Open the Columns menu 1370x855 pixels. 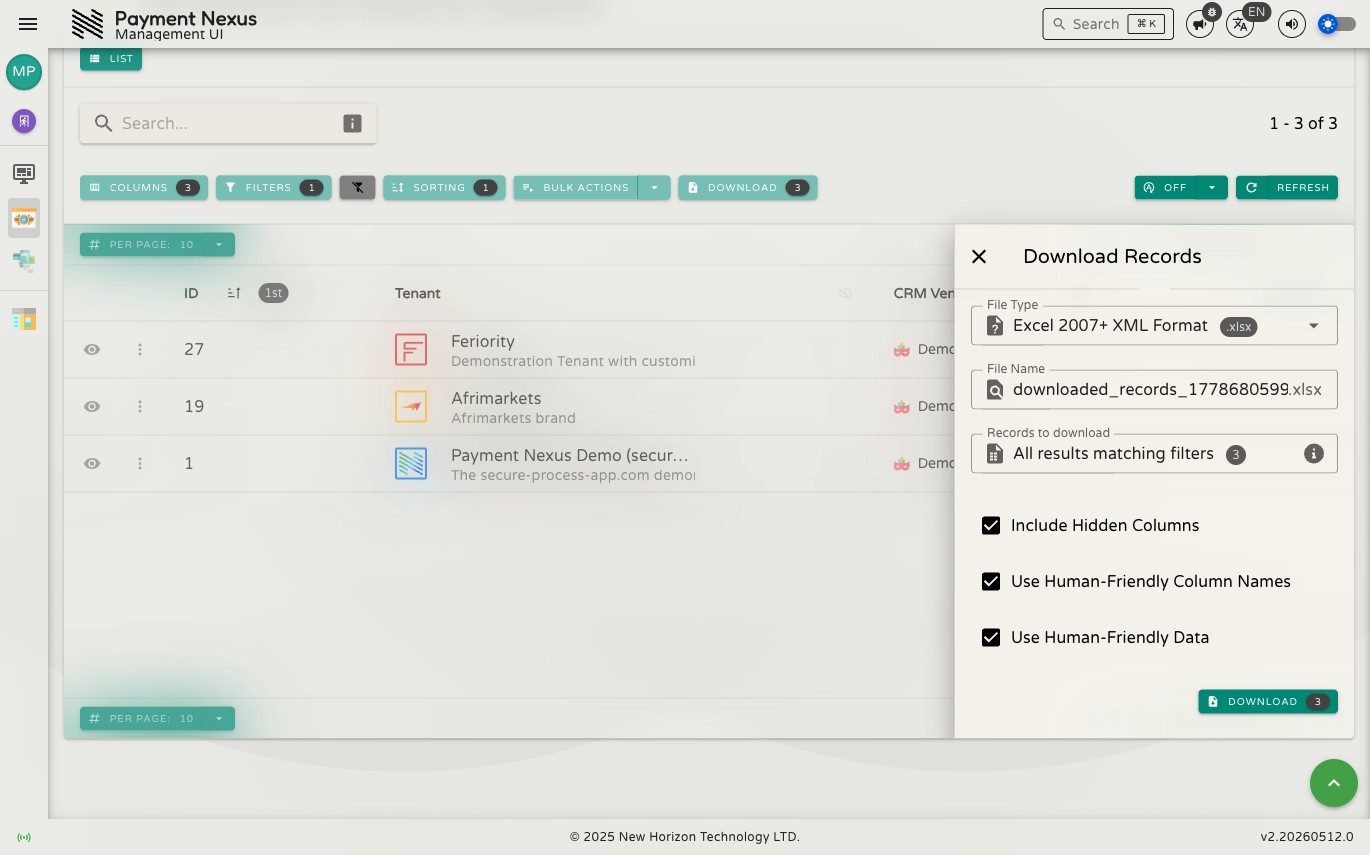[144, 187]
